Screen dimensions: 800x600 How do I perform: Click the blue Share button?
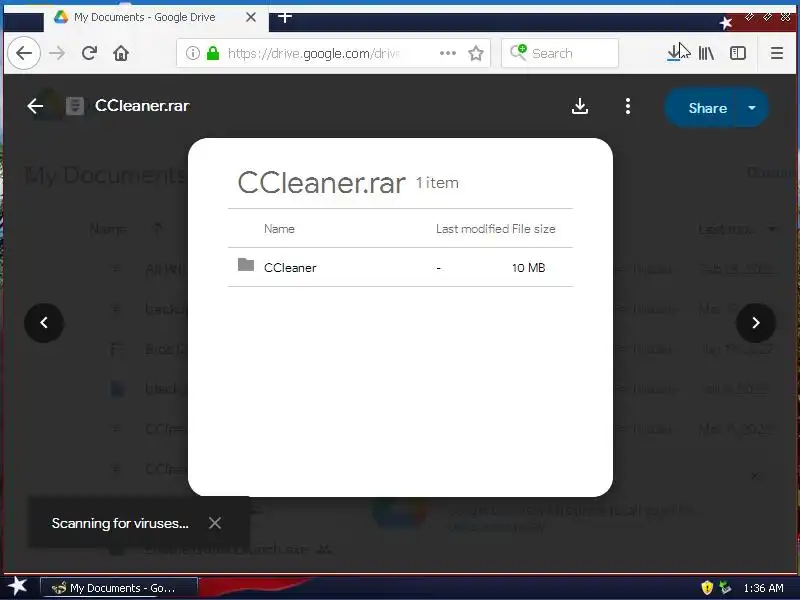pos(700,108)
